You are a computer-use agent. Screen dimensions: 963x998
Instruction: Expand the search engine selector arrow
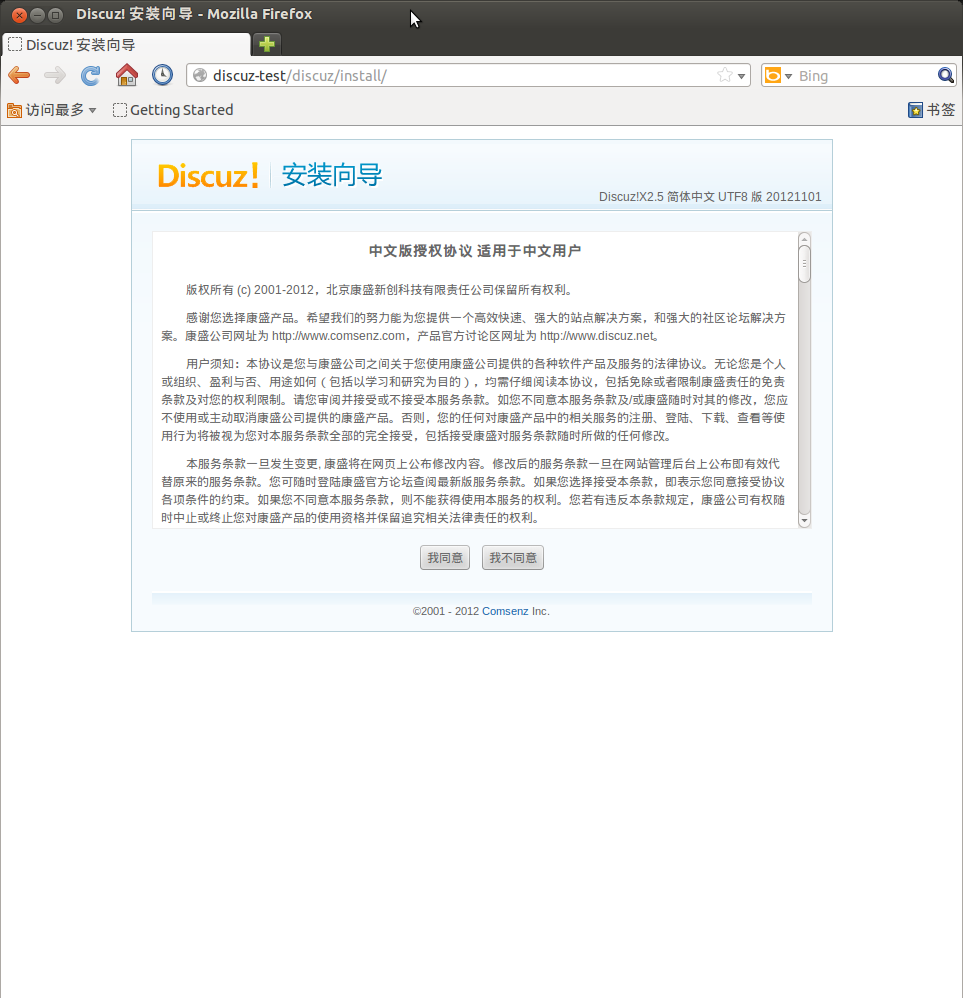pyautogui.click(x=788, y=76)
